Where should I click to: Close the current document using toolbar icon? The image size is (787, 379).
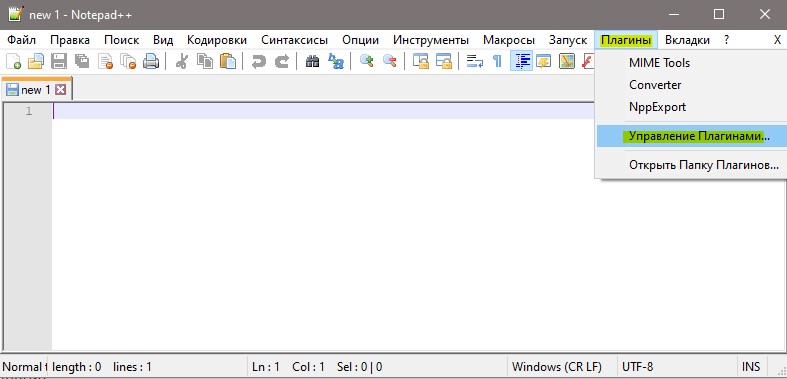105,61
